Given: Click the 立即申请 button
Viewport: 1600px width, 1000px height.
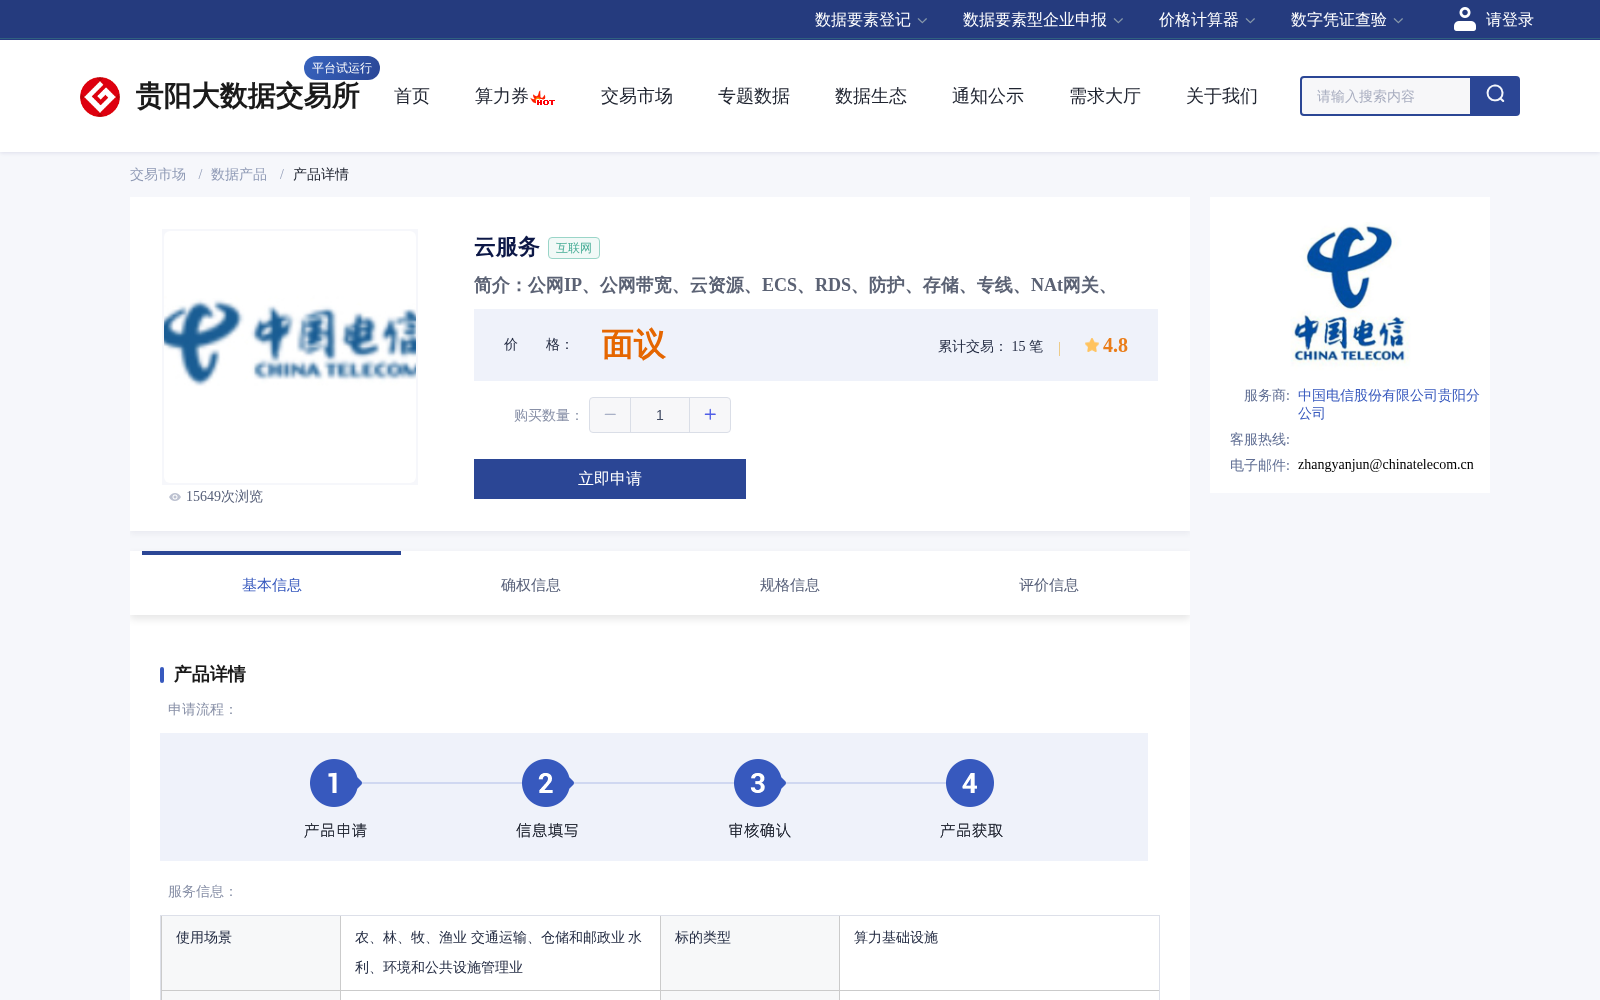Looking at the screenshot, I should tap(610, 479).
